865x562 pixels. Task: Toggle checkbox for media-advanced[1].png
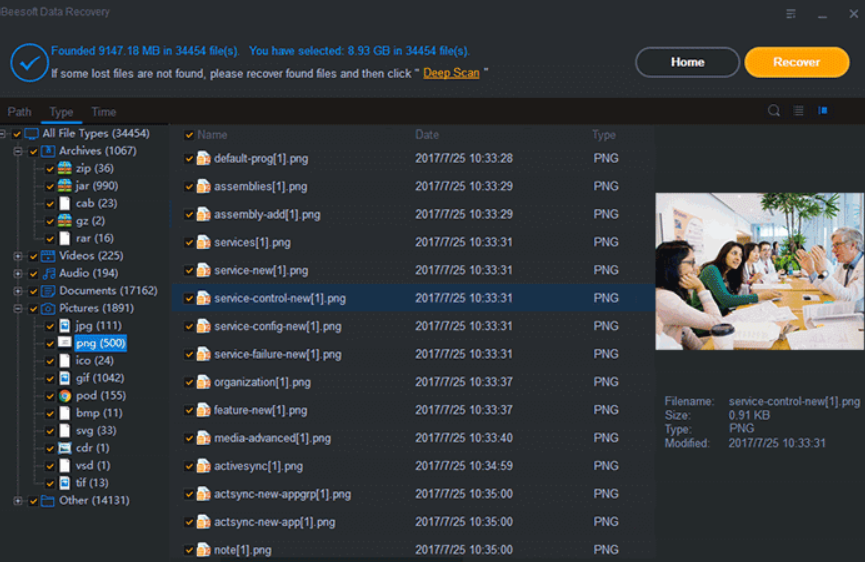189,438
